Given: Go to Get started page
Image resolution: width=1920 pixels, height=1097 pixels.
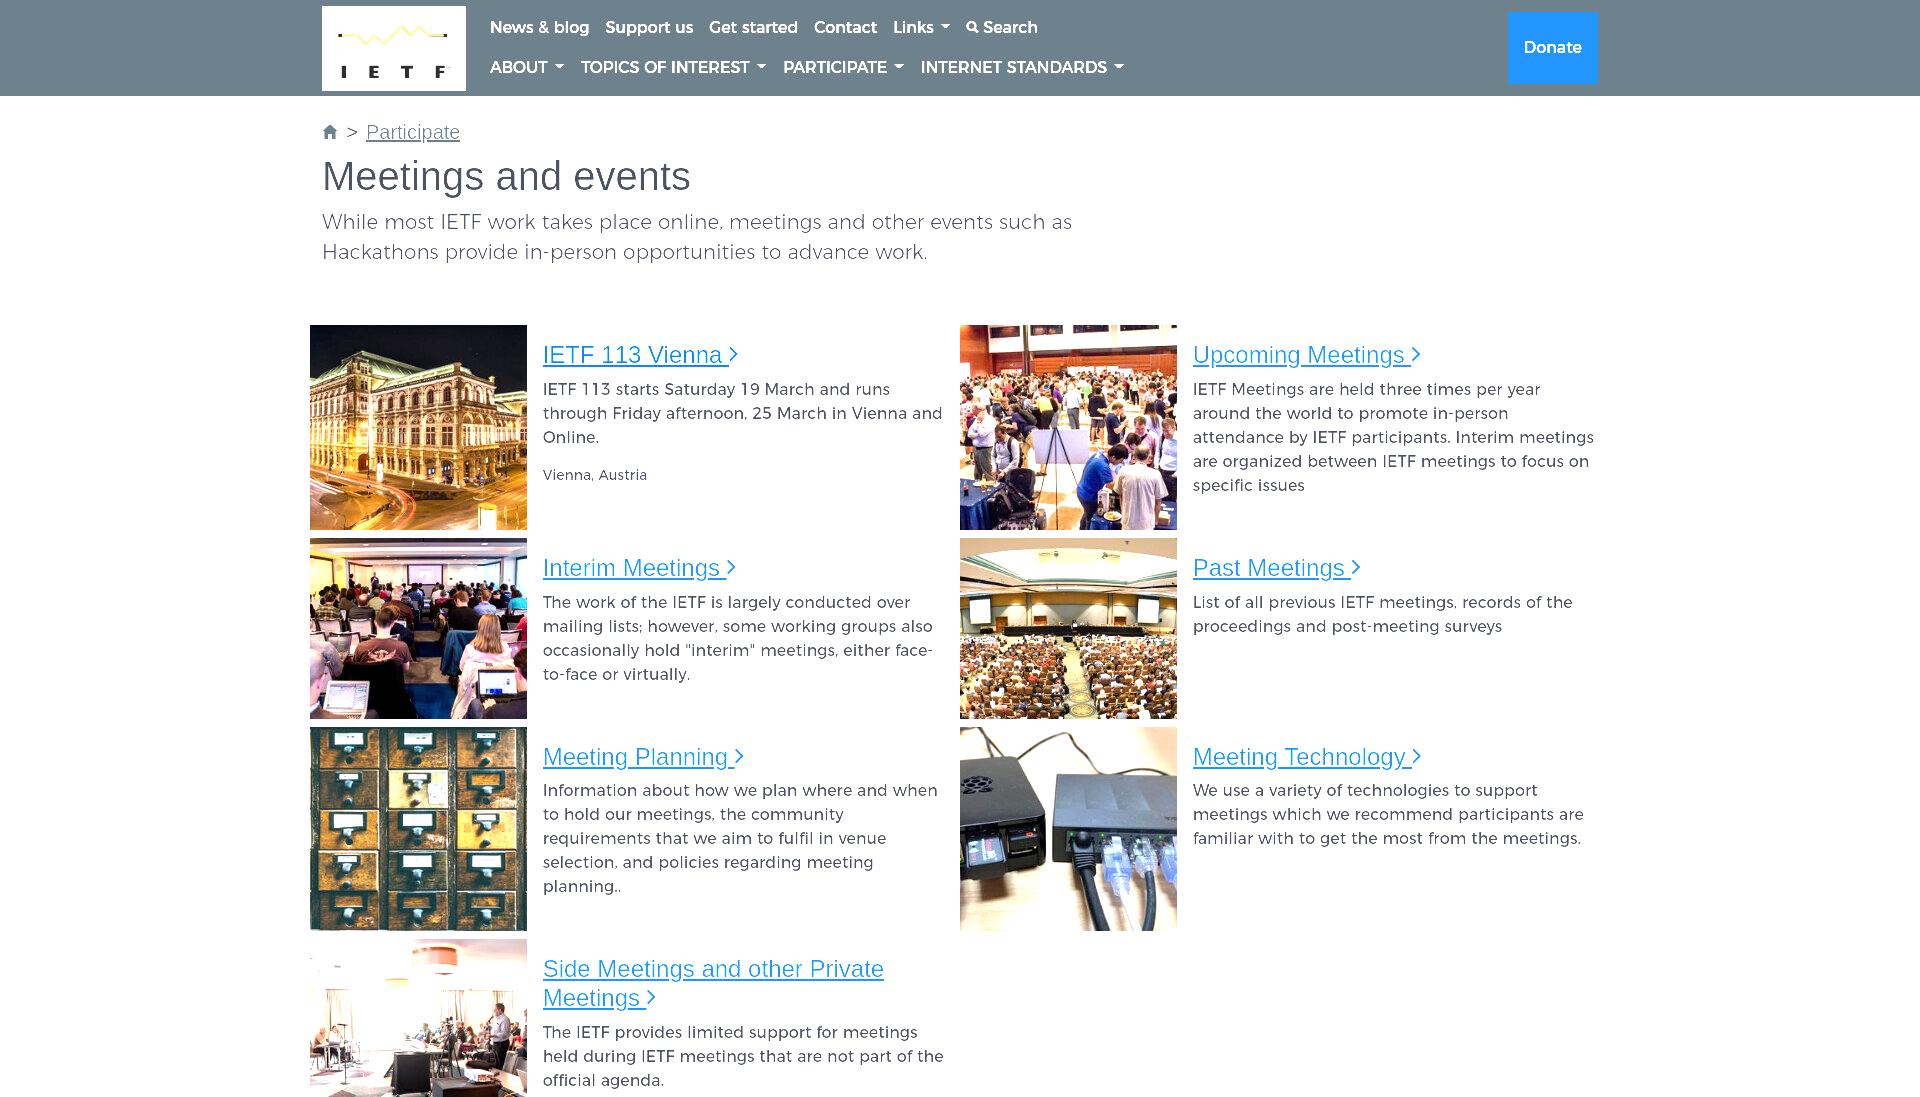Looking at the screenshot, I should pyautogui.click(x=753, y=27).
